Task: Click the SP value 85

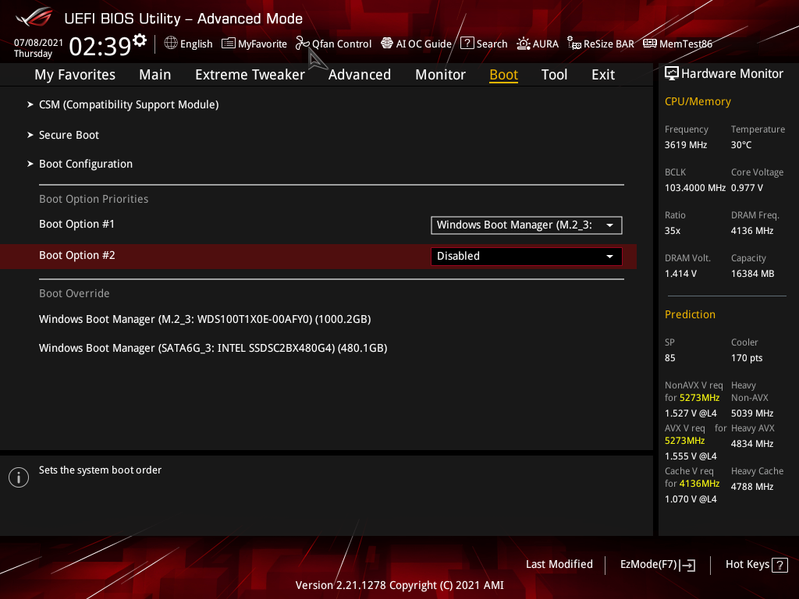Action: point(670,358)
